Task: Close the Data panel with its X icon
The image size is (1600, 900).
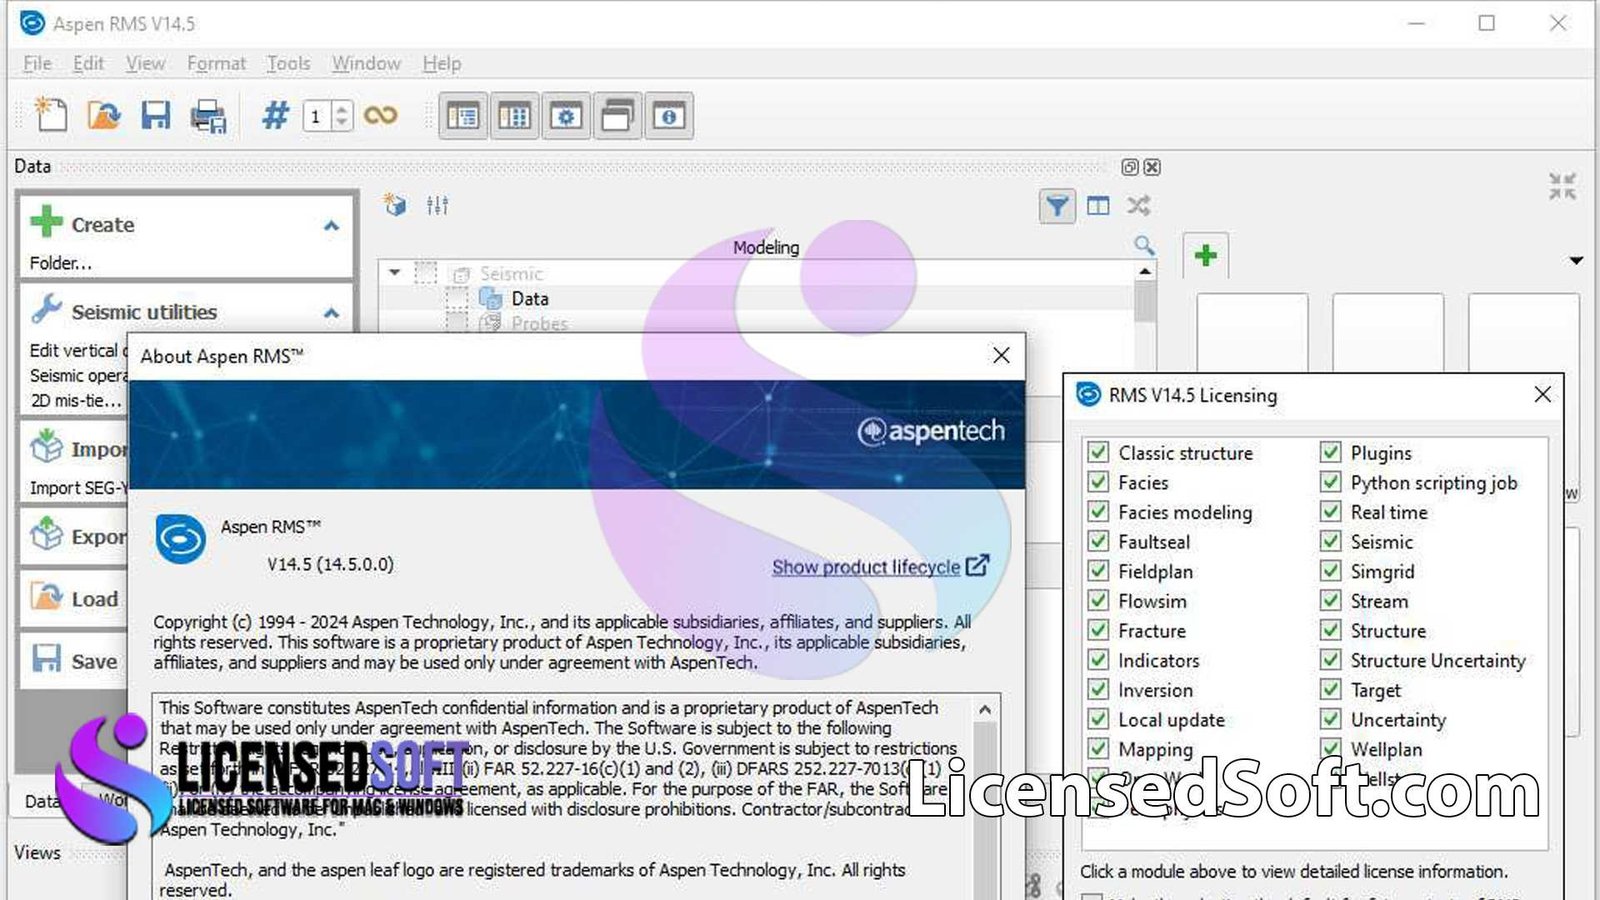Action: tap(1152, 167)
